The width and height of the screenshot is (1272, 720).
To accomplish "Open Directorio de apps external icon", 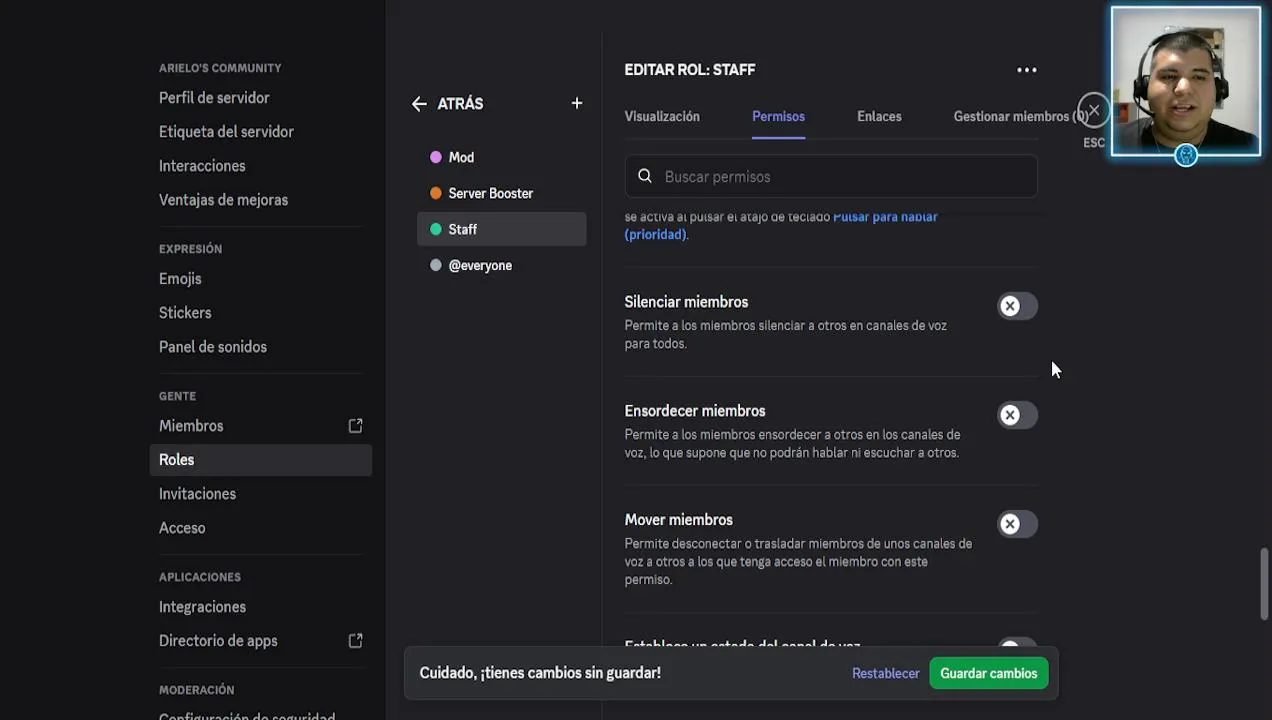I will pyautogui.click(x=355, y=641).
